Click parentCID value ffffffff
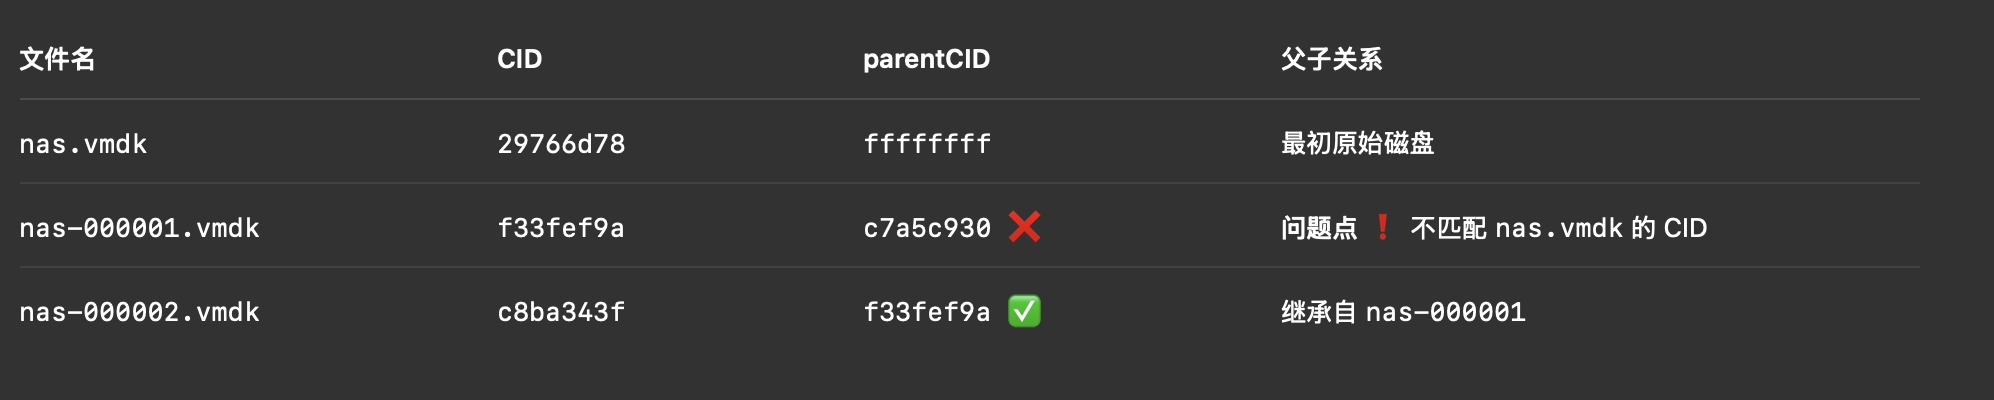Screen dimensions: 1994x400 [x=927, y=144]
